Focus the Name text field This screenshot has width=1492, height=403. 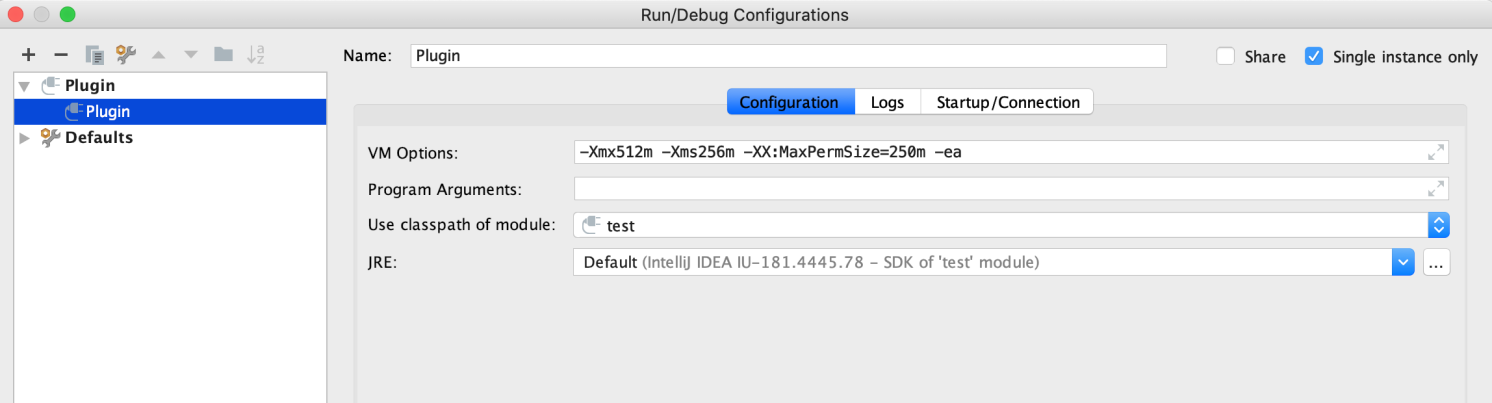click(788, 56)
